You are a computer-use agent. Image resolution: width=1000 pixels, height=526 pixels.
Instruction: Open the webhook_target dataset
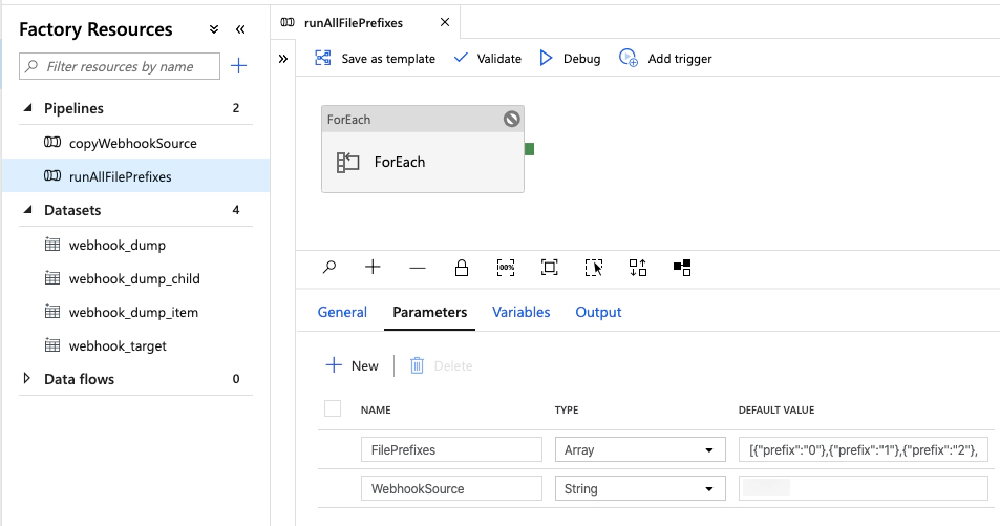pos(117,346)
